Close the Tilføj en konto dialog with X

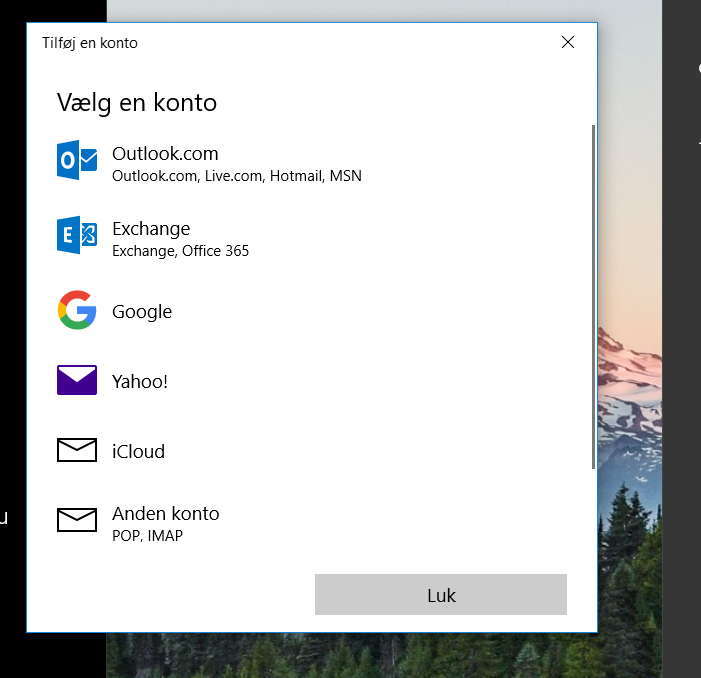(568, 42)
